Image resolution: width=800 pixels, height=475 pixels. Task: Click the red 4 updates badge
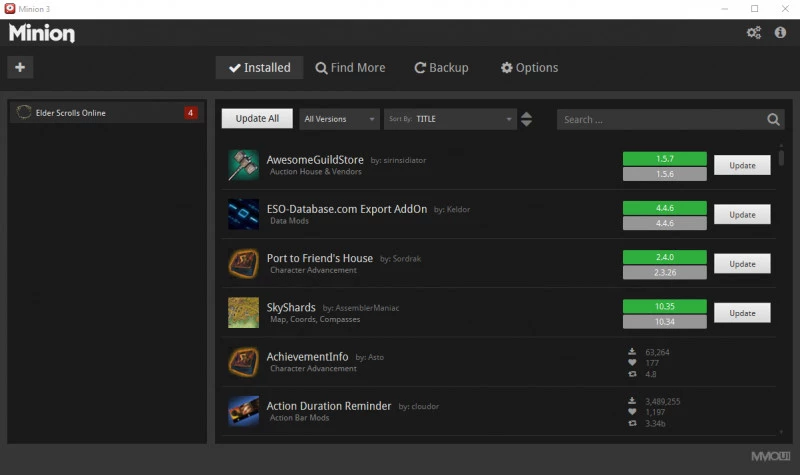190,113
